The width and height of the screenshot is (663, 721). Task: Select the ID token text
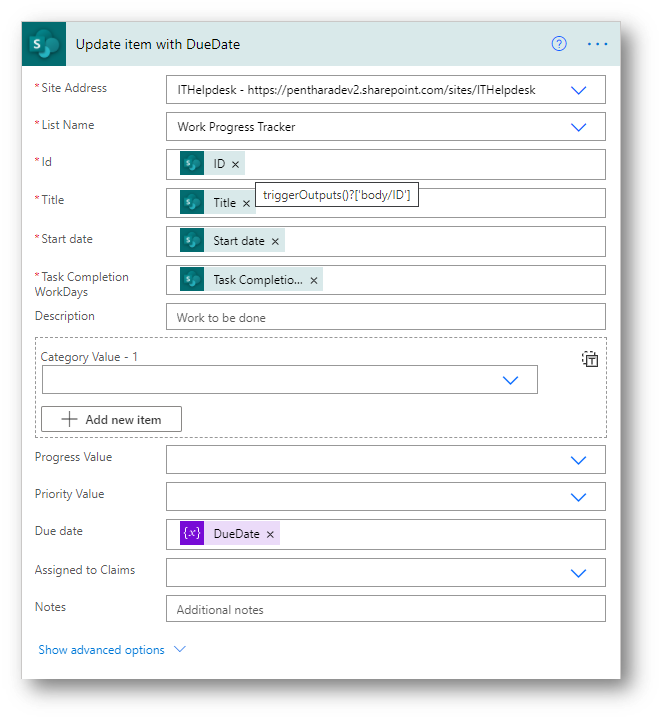click(219, 164)
